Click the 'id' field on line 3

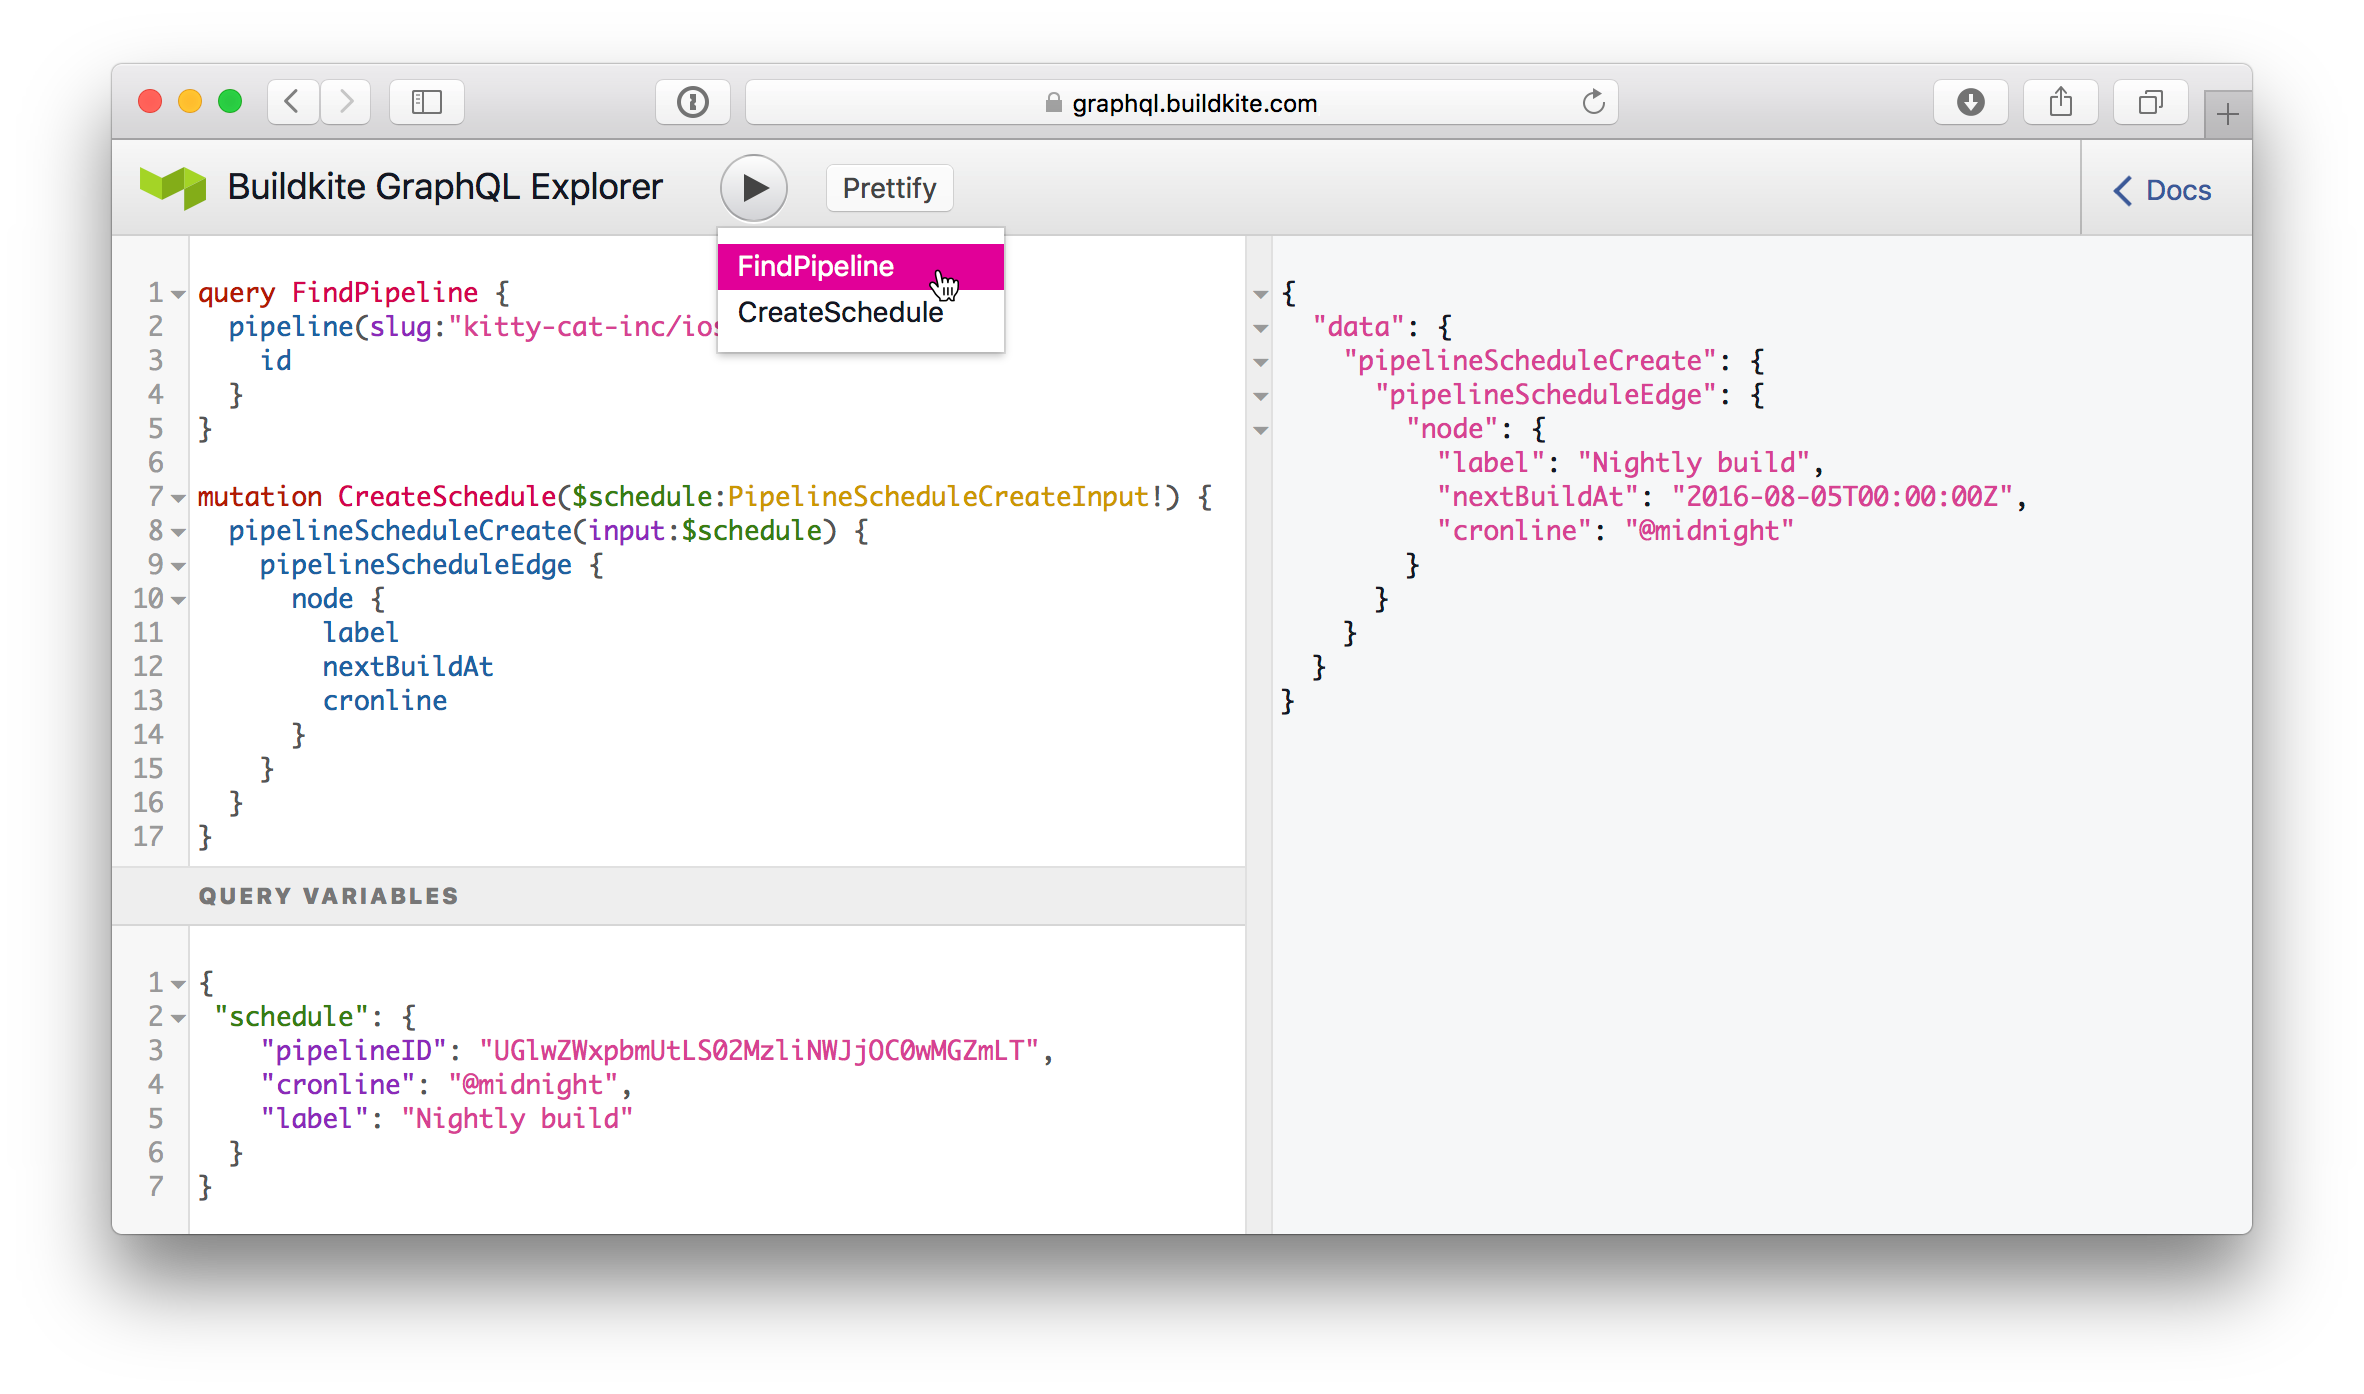[x=276, y=360]
